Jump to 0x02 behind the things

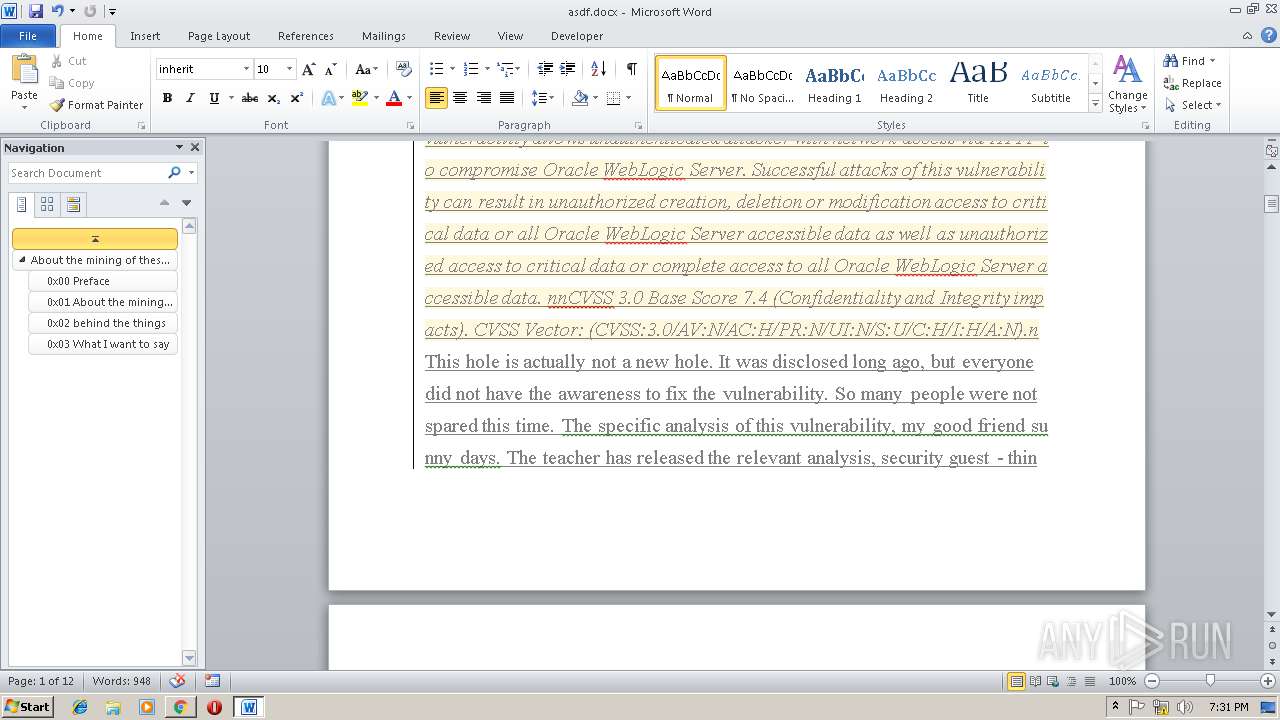[103, 323]
